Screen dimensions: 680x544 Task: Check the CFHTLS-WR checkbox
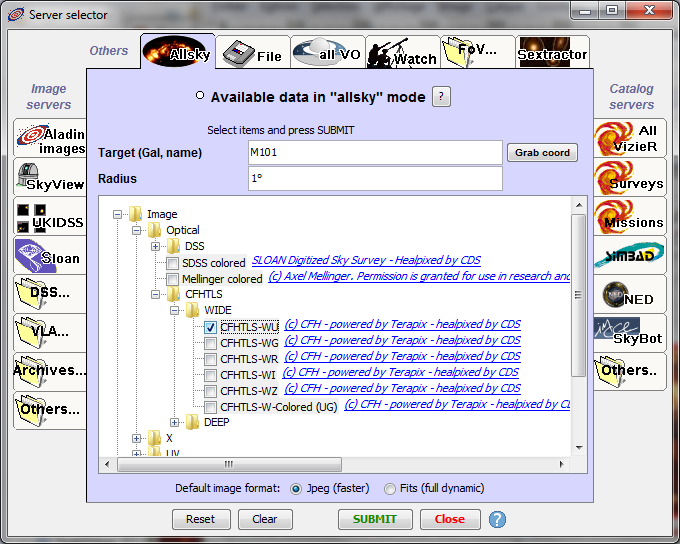tap(210, 359)
